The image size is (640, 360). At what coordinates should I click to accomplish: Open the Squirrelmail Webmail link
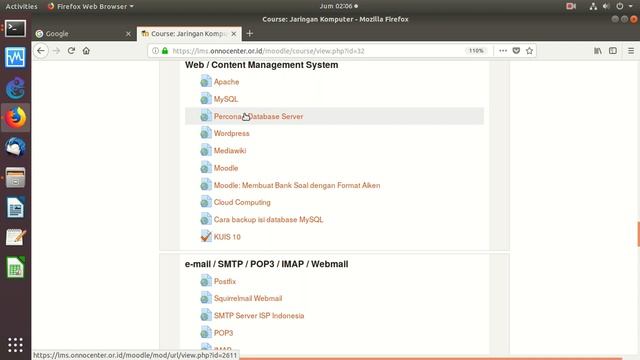[x=248, y=298]
